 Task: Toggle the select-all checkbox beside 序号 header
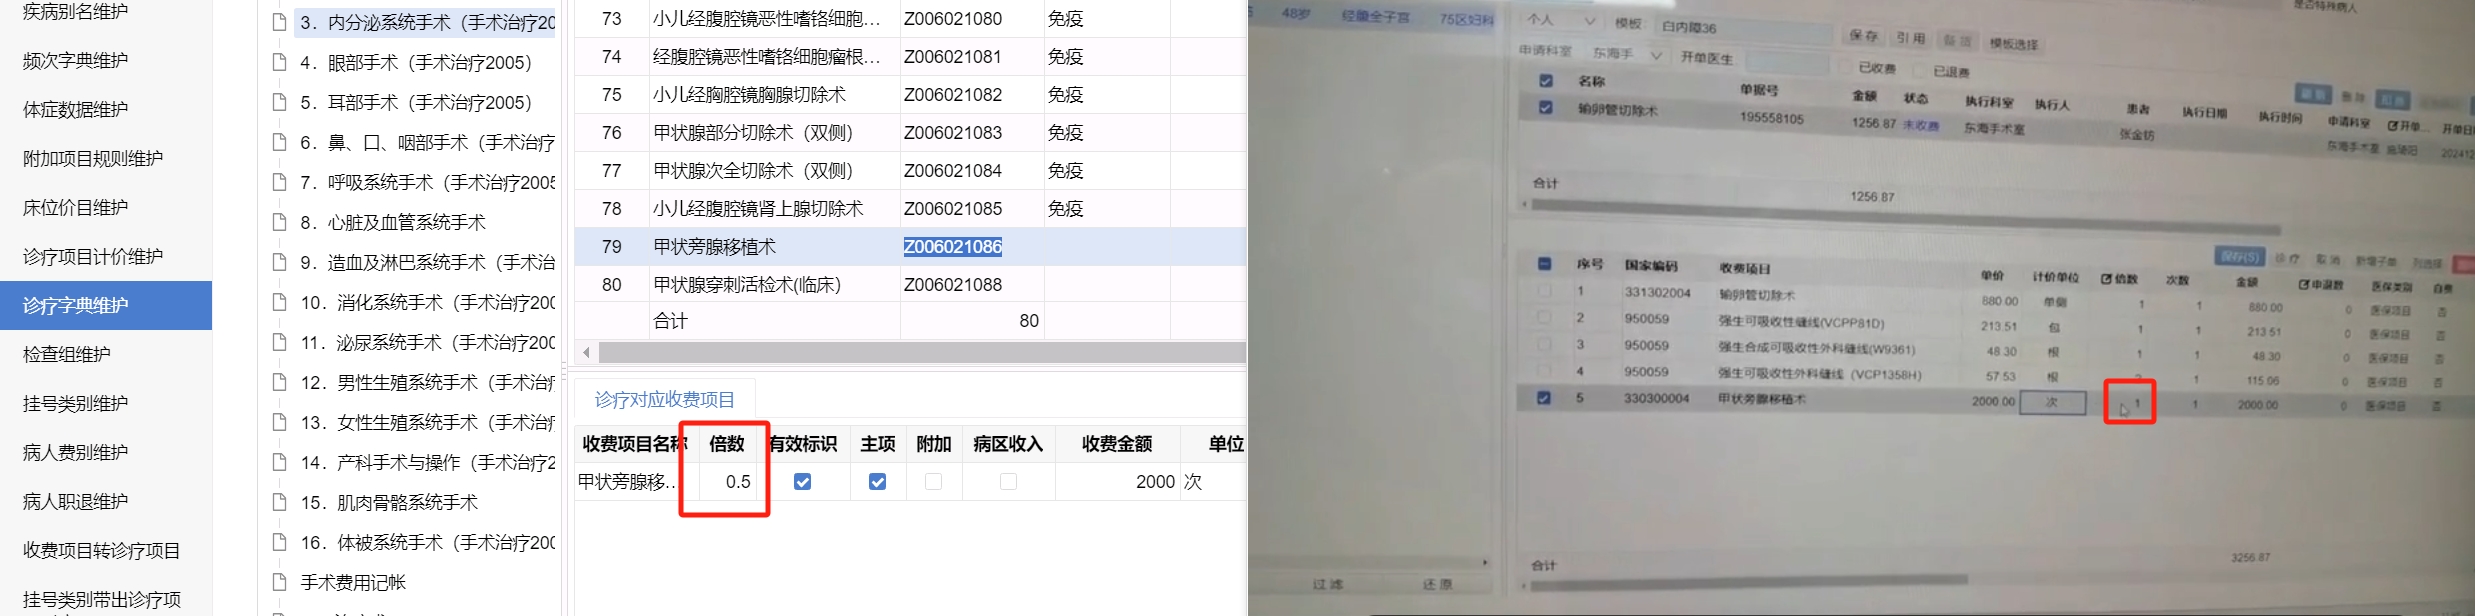1544,264
